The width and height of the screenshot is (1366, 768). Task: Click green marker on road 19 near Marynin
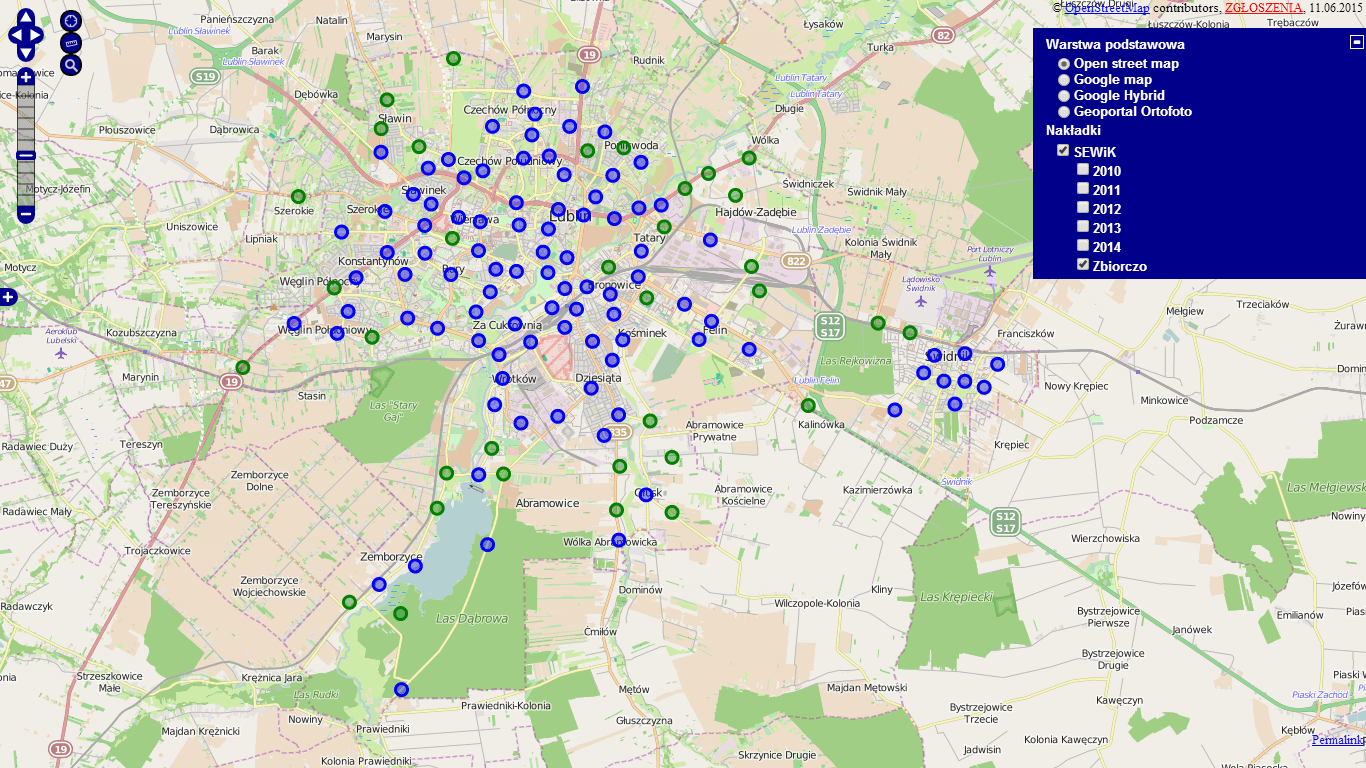243,367
